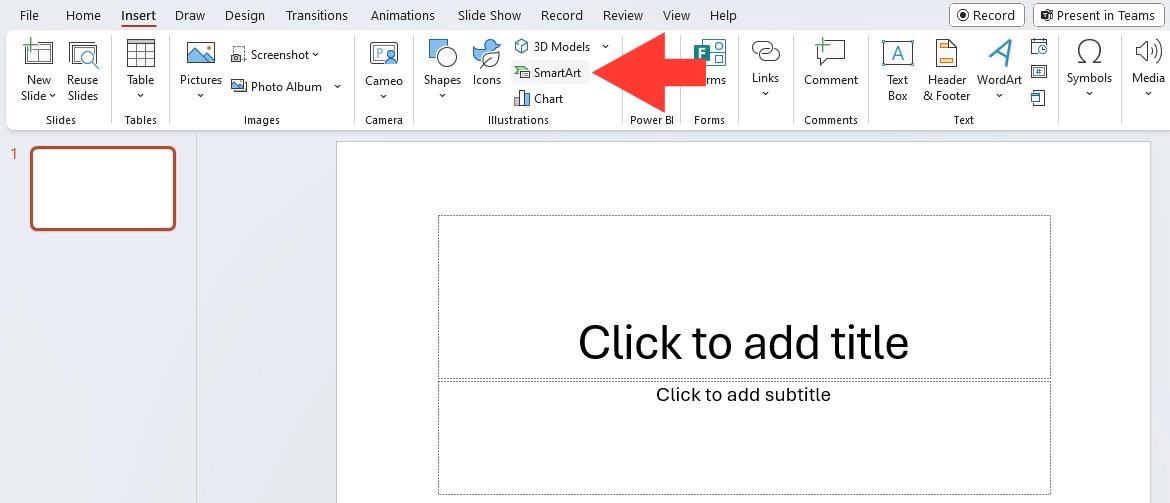Expand the Media dropdown arrow
1170x503 pixels.
[x=1148, y=94]
